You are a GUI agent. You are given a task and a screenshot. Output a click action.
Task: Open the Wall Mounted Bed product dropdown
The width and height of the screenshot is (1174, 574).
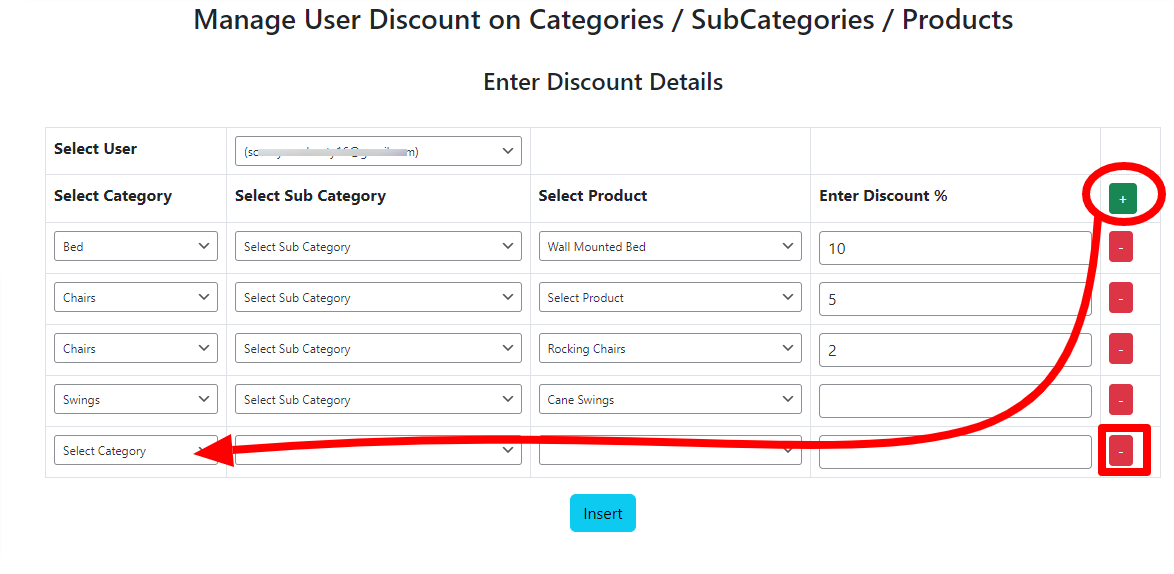tap(670, 246)
